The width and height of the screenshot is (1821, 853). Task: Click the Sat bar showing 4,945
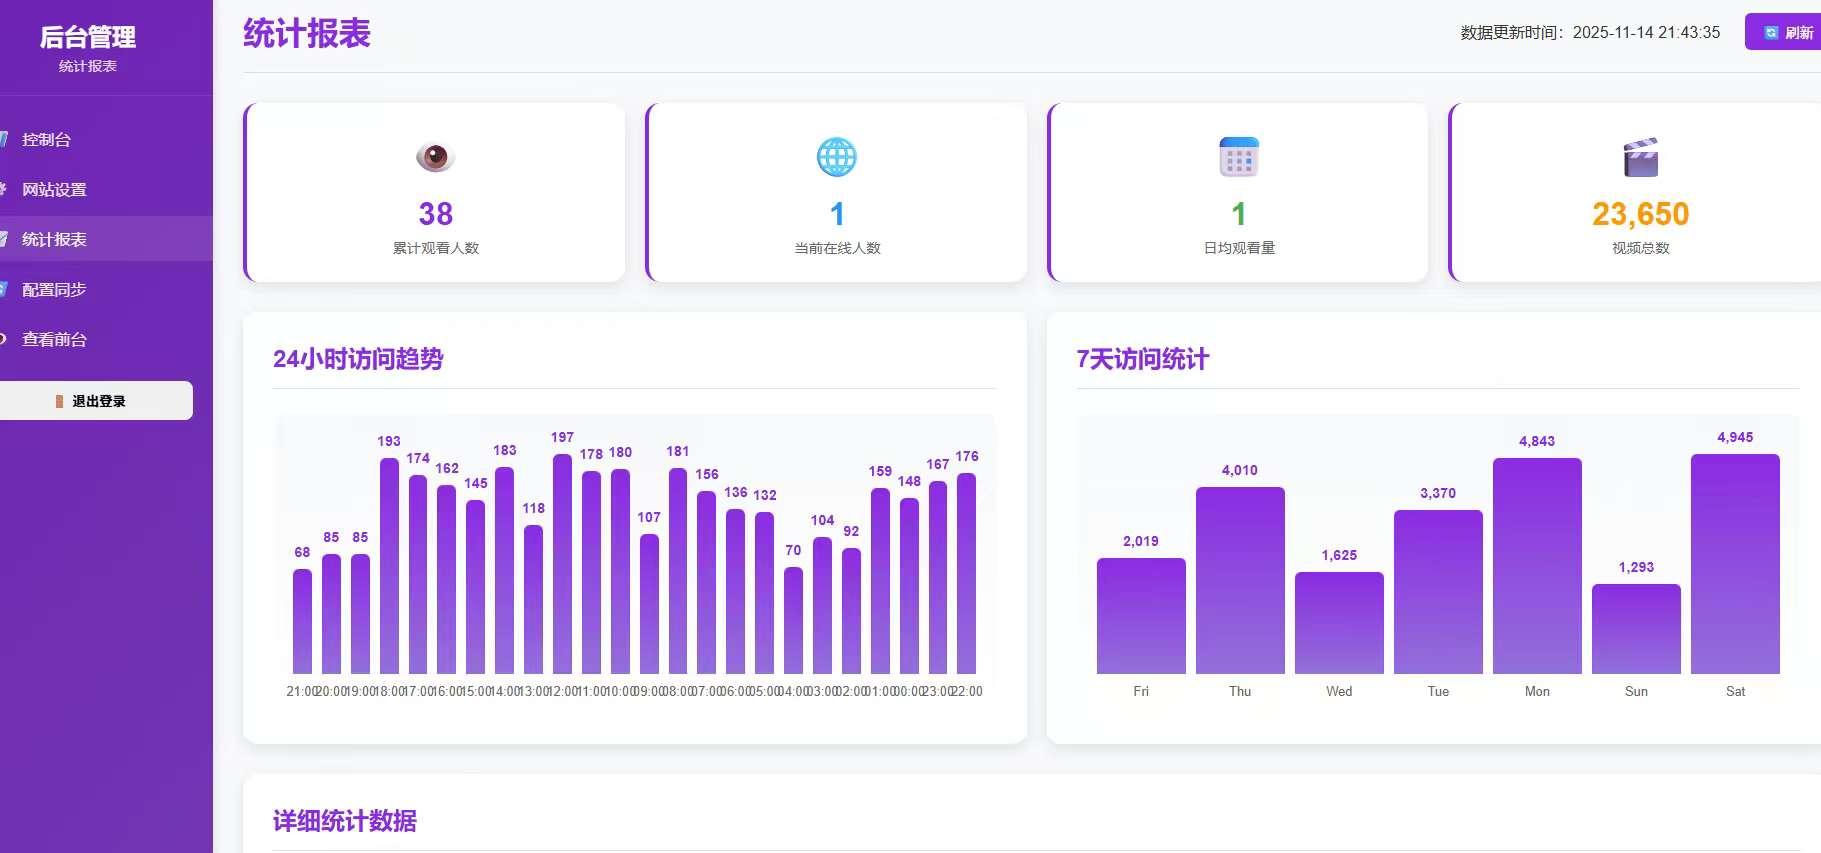tap(1735, 565)
